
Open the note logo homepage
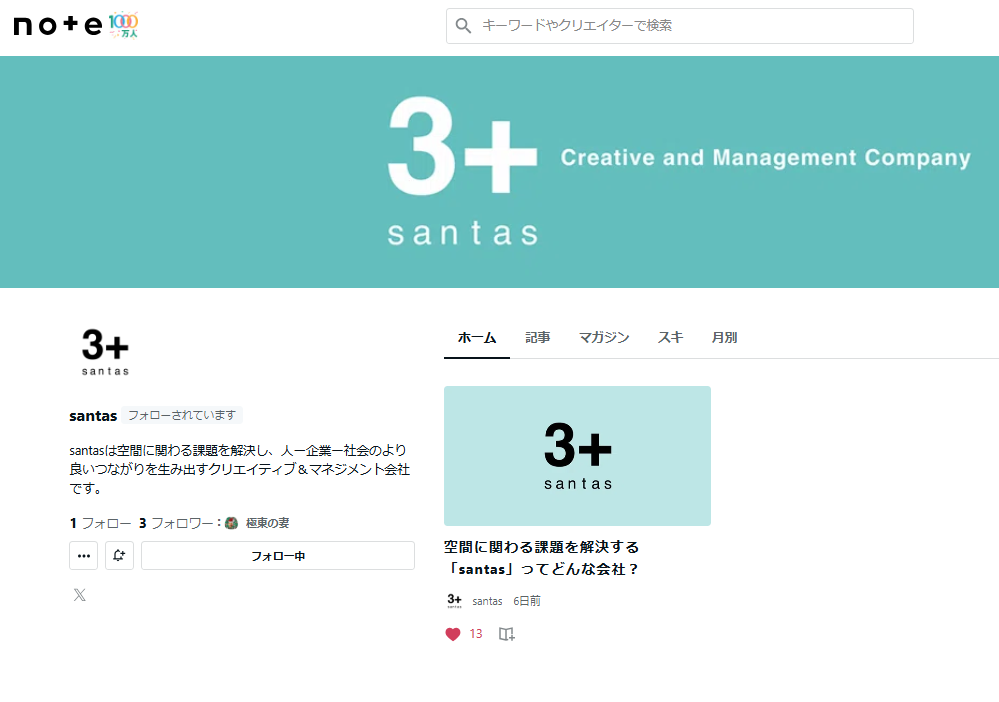click(x=57, y=25)
